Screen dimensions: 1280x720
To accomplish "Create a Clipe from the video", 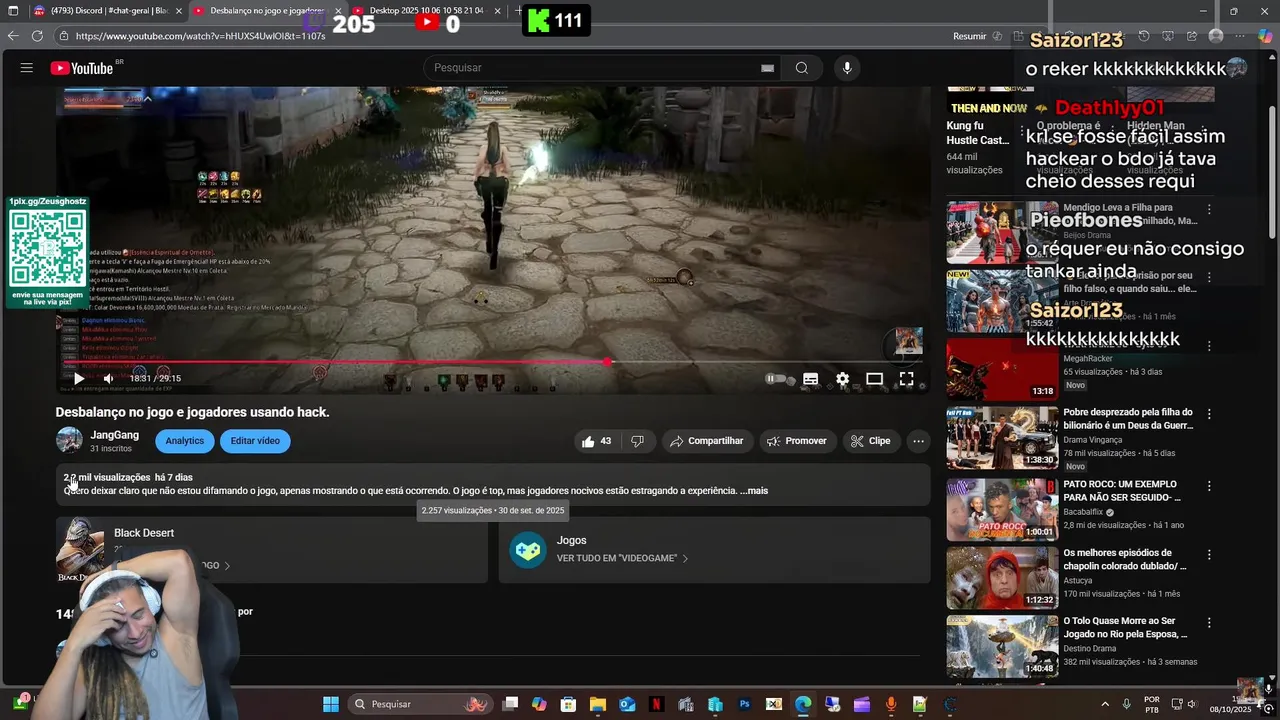I will click(x=870, y=441).
